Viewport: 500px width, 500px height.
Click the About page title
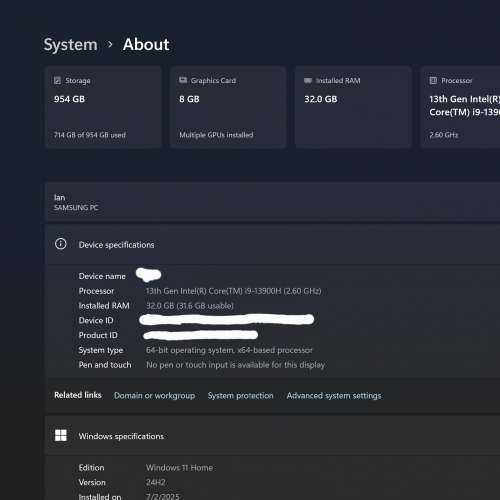click(146, 44)
